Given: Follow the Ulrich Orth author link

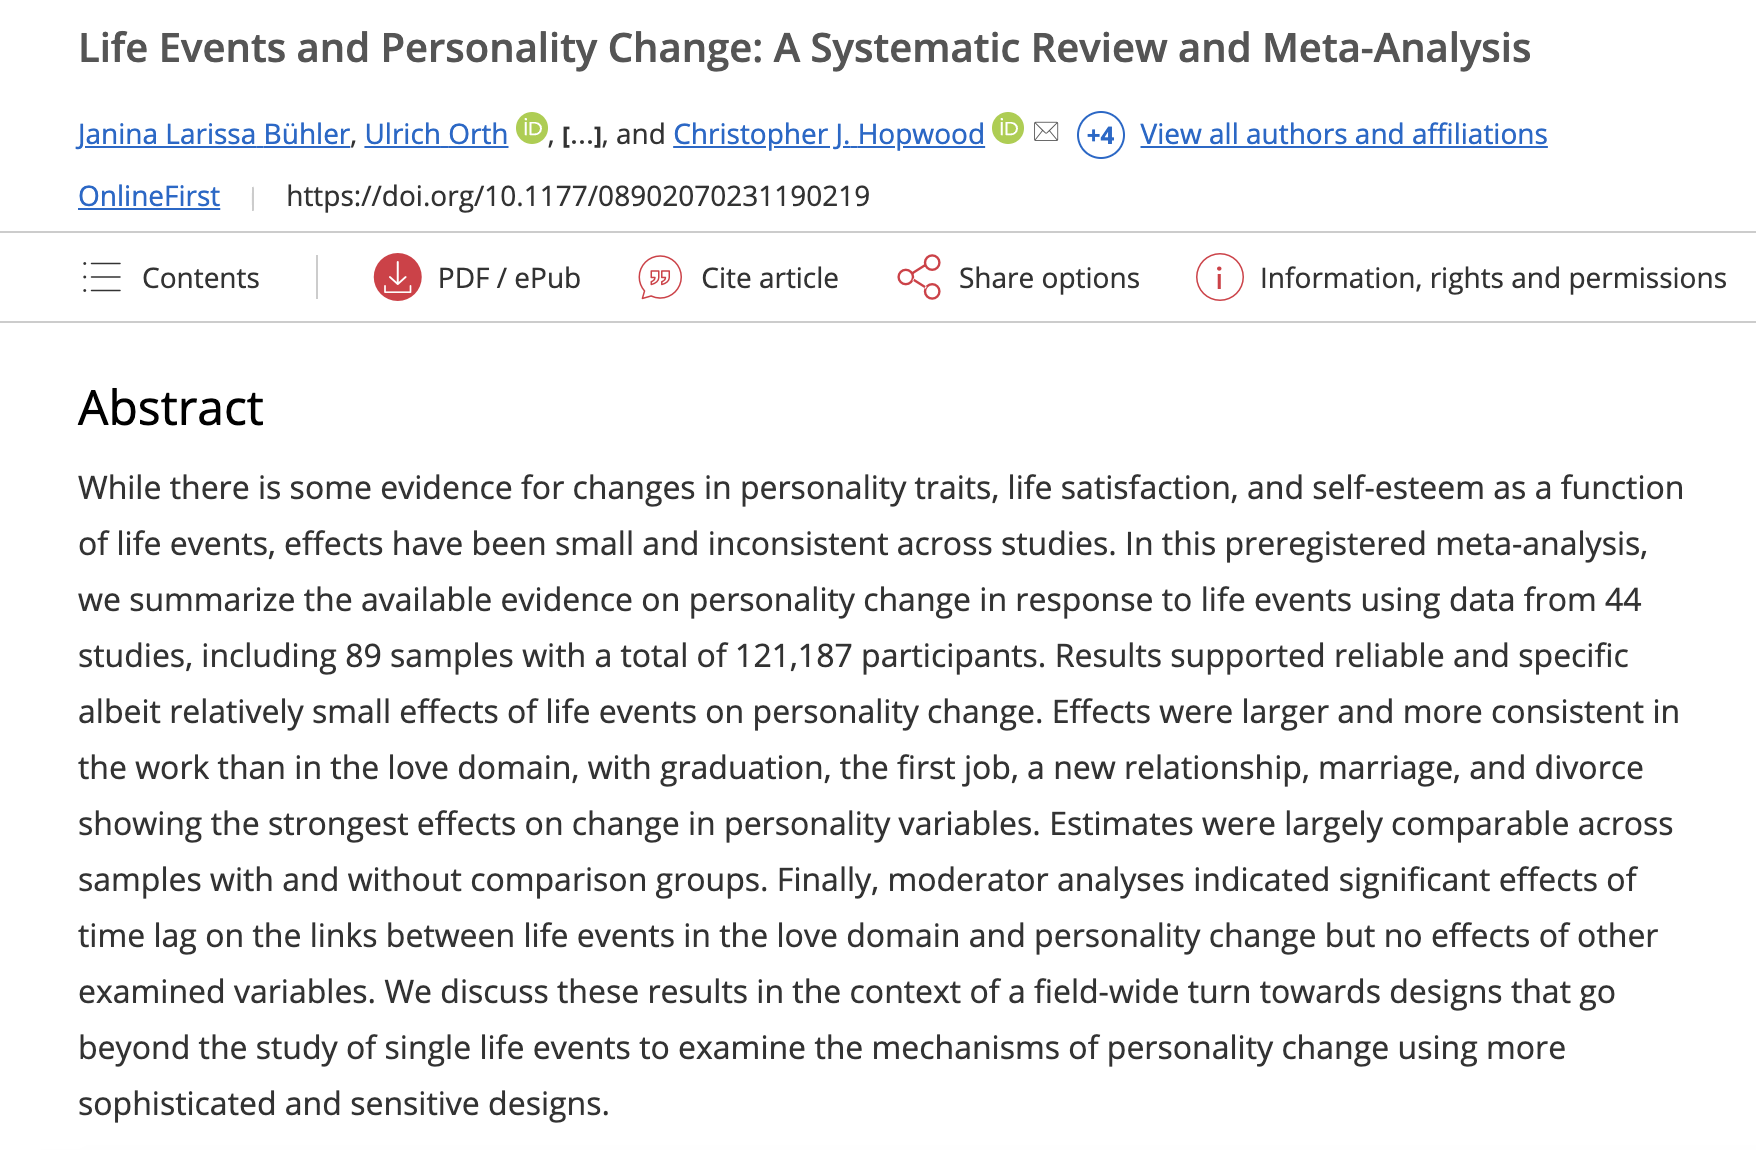Looking at the screenshot, I should pos(436,134).
